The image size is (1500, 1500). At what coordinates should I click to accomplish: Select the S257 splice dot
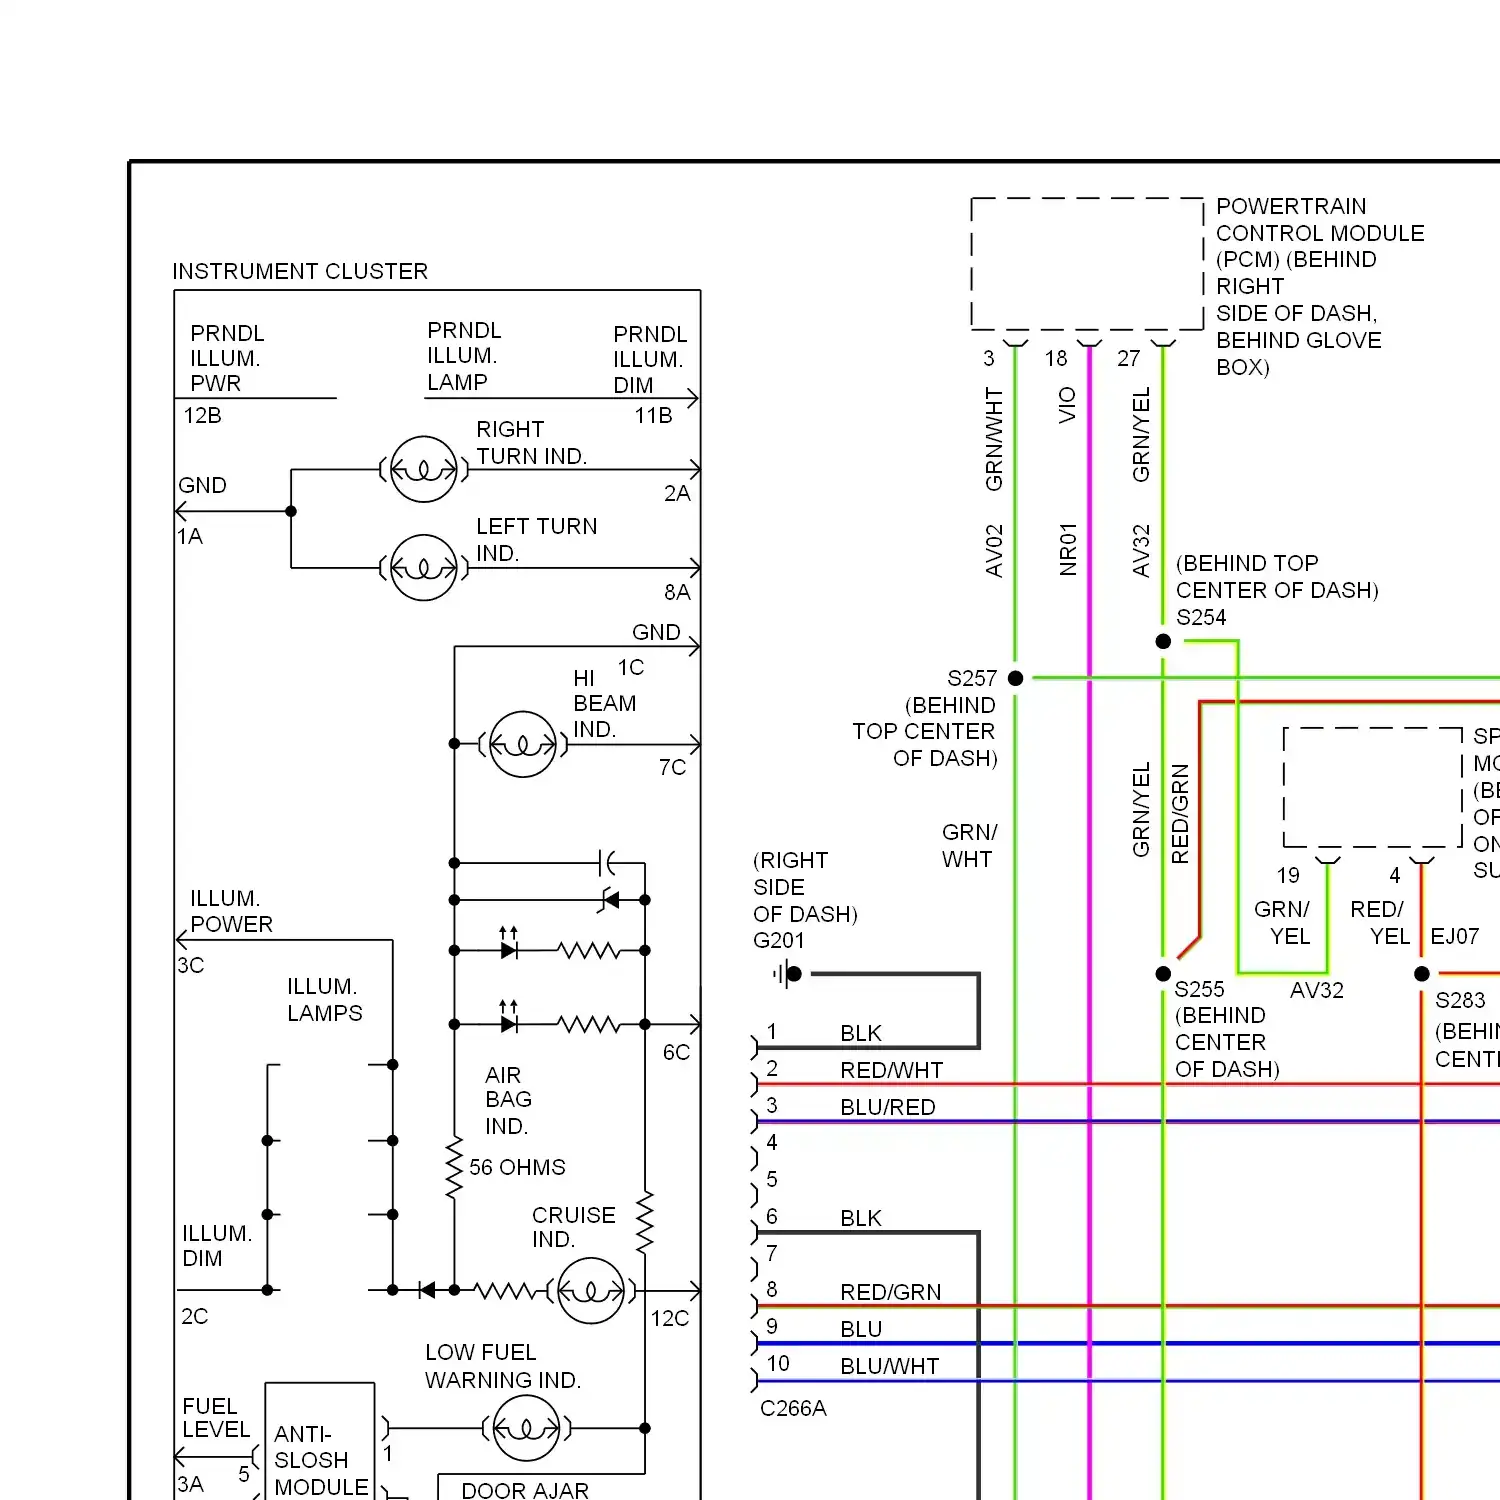coord(1016,678)
